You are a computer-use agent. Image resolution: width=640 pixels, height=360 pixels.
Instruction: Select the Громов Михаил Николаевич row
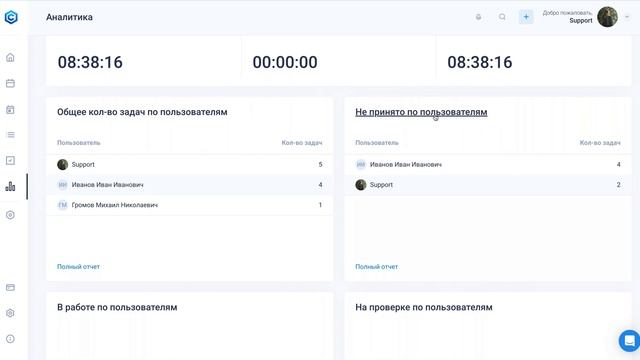pos(189,205)
